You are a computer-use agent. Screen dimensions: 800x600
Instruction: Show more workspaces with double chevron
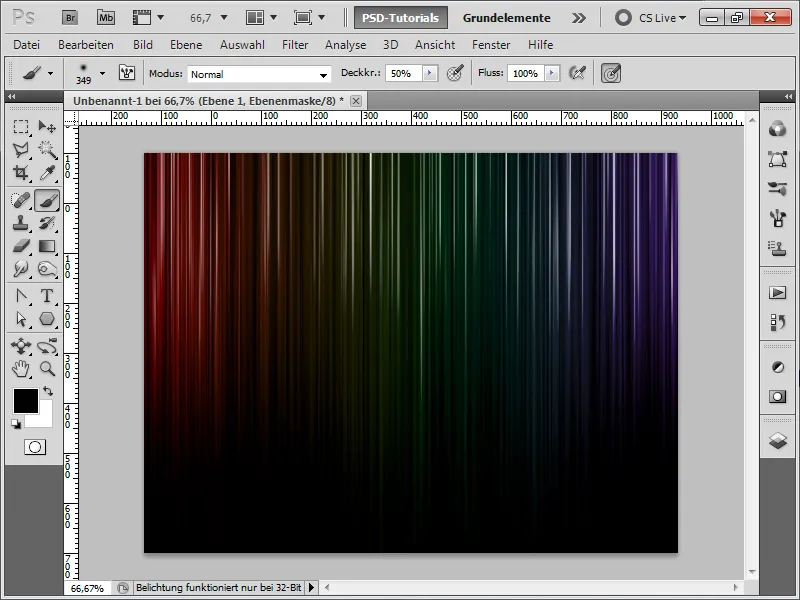[579, 18]
